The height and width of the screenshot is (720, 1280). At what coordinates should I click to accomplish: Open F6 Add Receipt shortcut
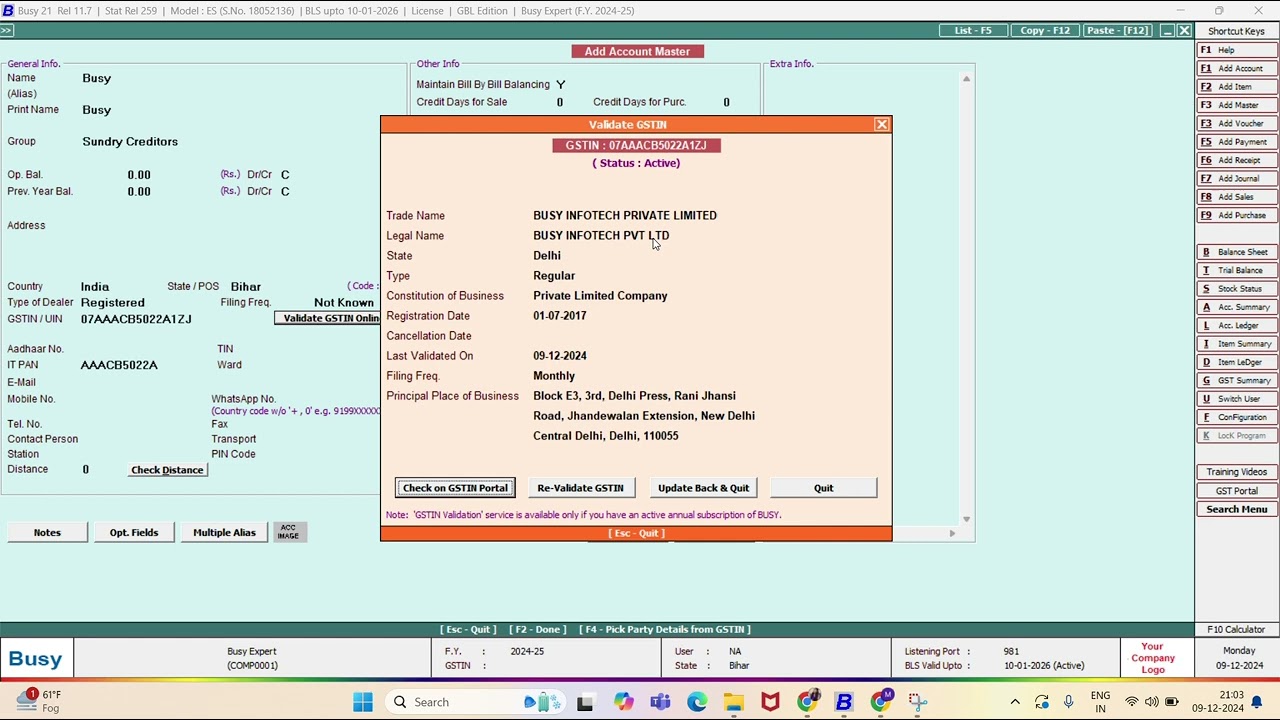(x=1236, y=160)
